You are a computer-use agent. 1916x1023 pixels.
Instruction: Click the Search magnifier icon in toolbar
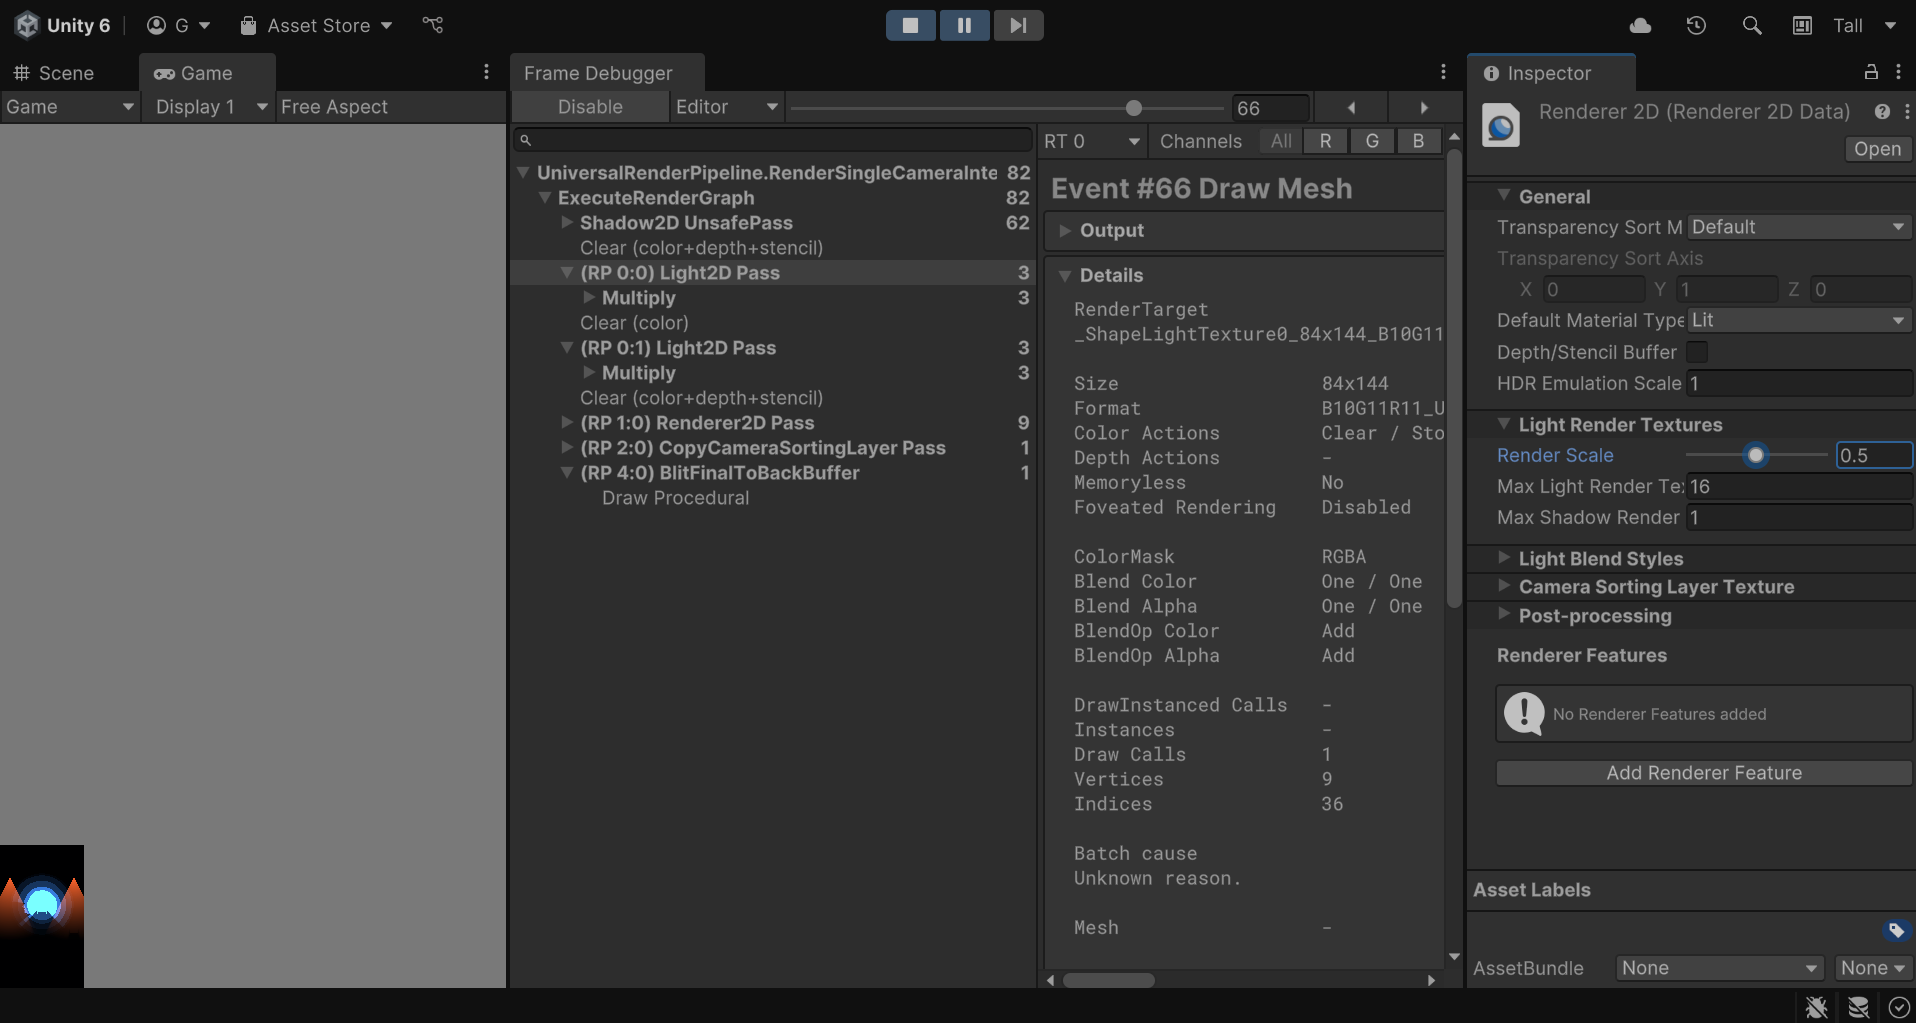[x=1751, y=26]
